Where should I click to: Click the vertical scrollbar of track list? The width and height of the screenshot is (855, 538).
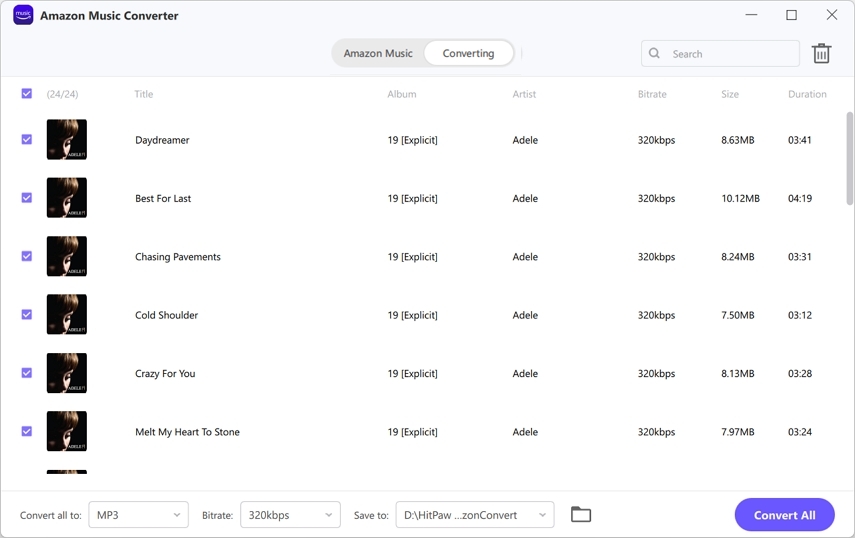pyautogui.click(x=849, y=158)
